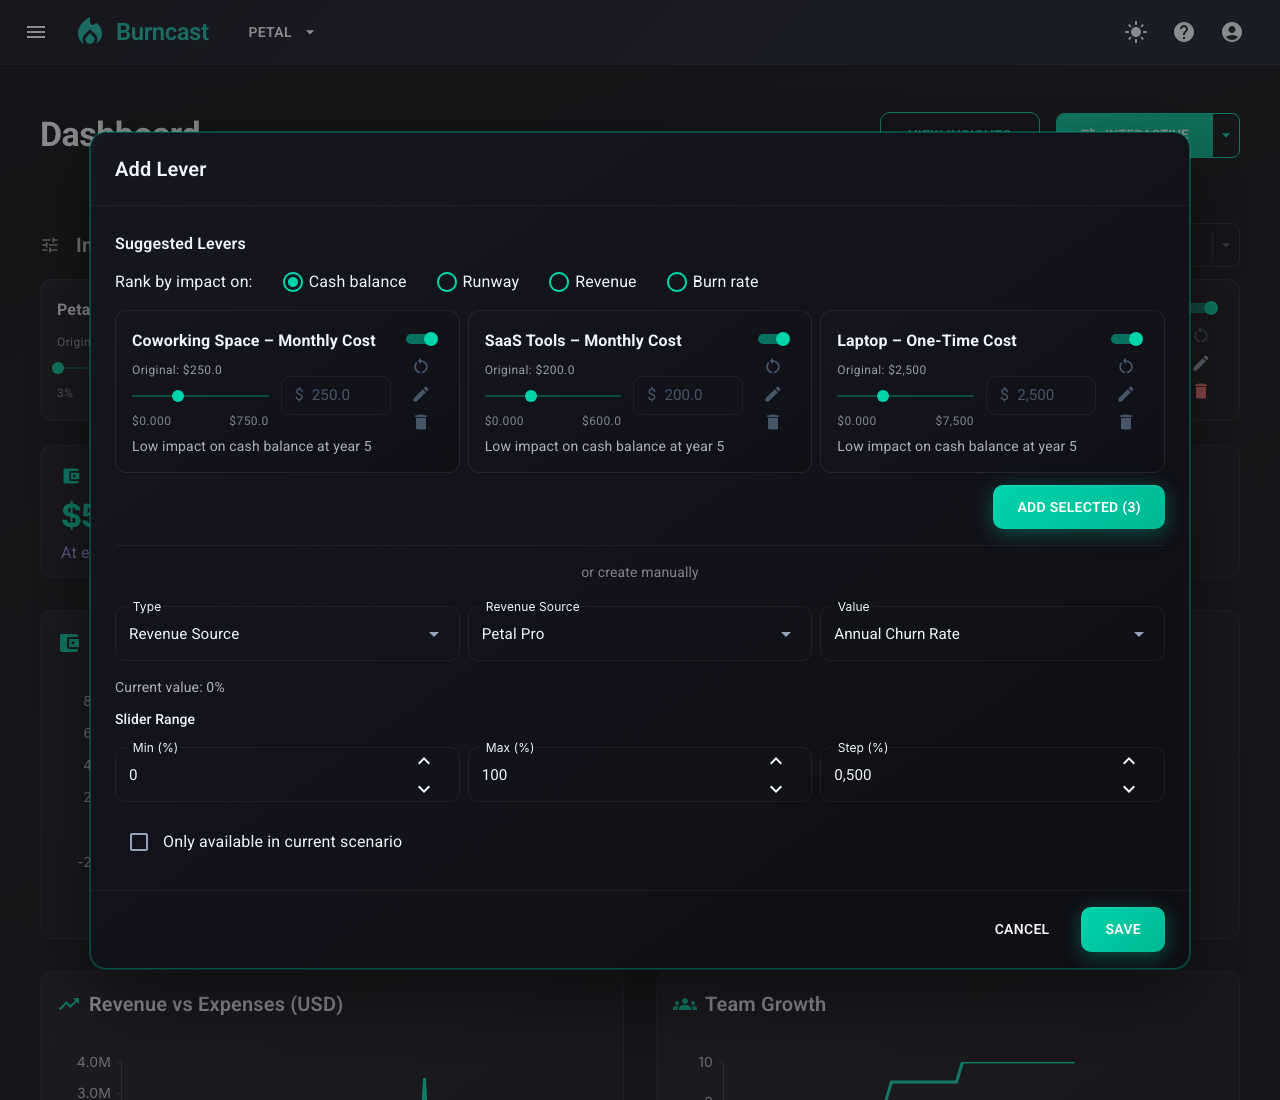Viewport: 1280px width, 1100px height.
Task: Open the help question mark icon
Action: pyautogui.click(x=1184, y=32)
